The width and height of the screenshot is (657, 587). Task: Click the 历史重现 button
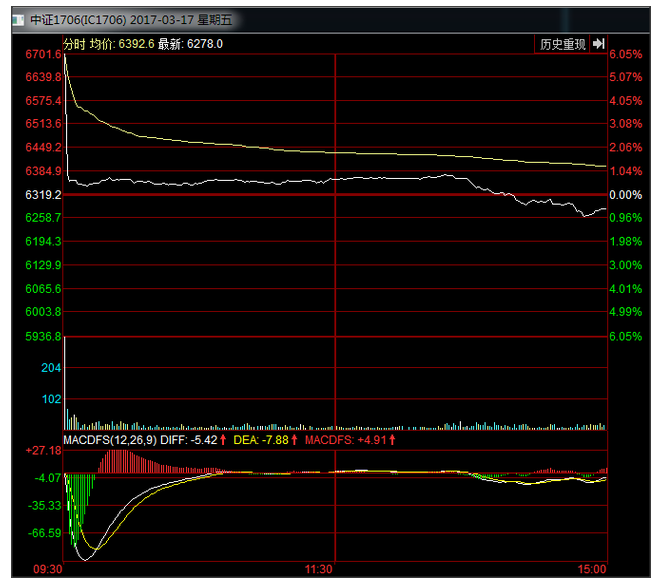562,44
